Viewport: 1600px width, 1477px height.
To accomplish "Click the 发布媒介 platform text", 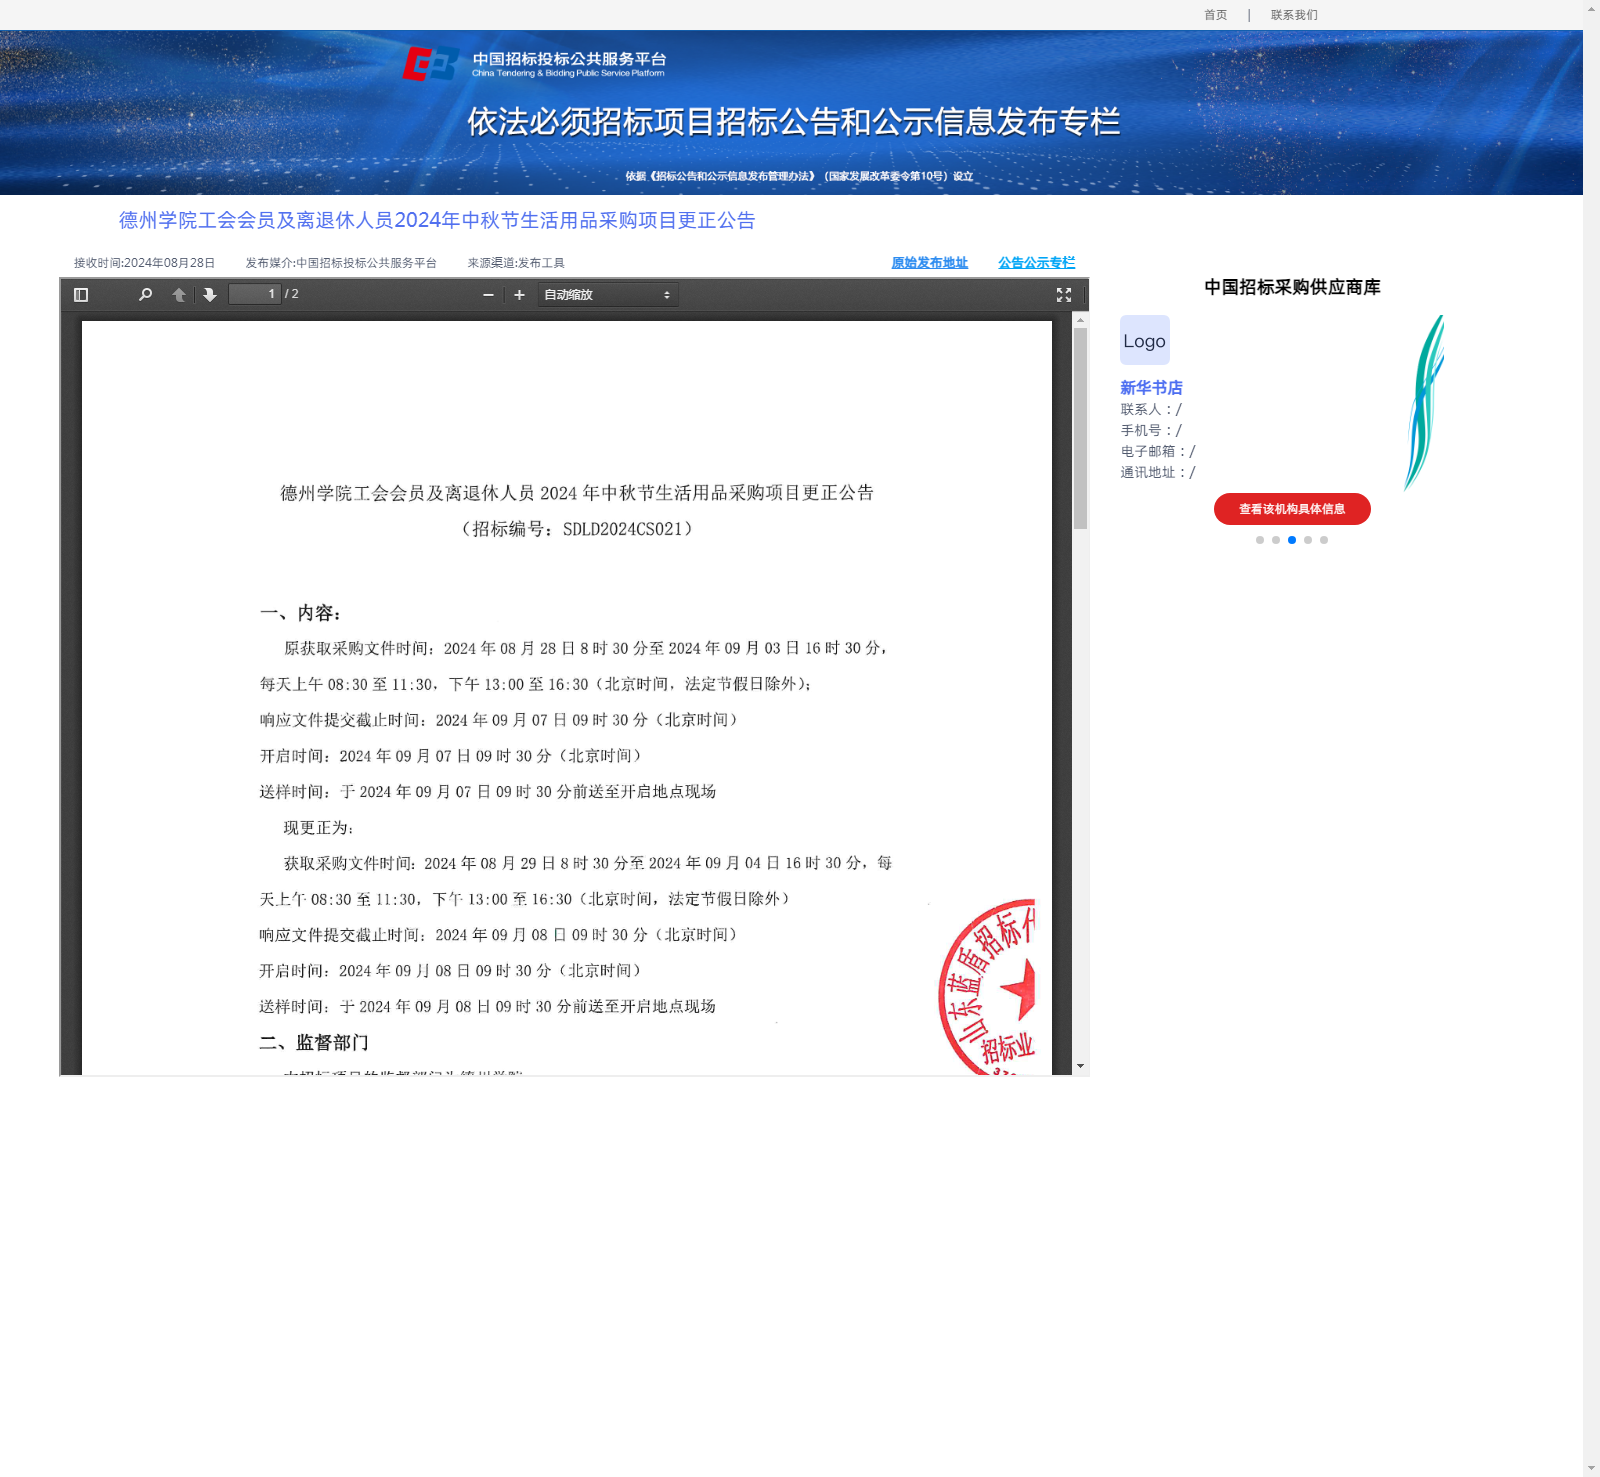I will point(341,263).
